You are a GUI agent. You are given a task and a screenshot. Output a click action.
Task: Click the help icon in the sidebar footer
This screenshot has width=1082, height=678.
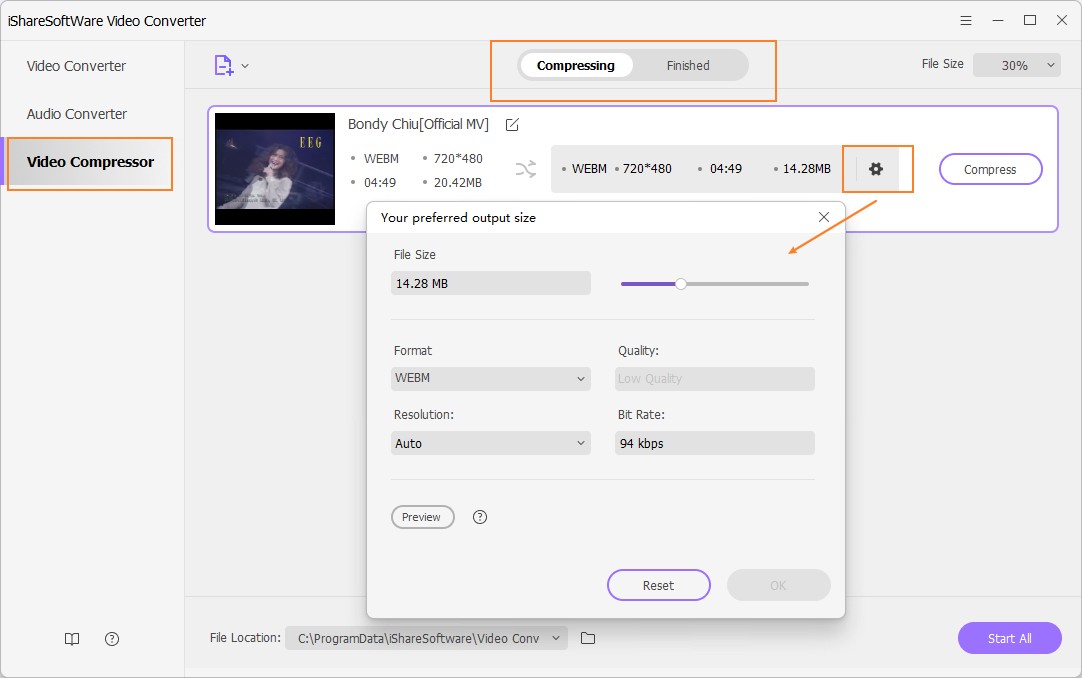point(112,639)
